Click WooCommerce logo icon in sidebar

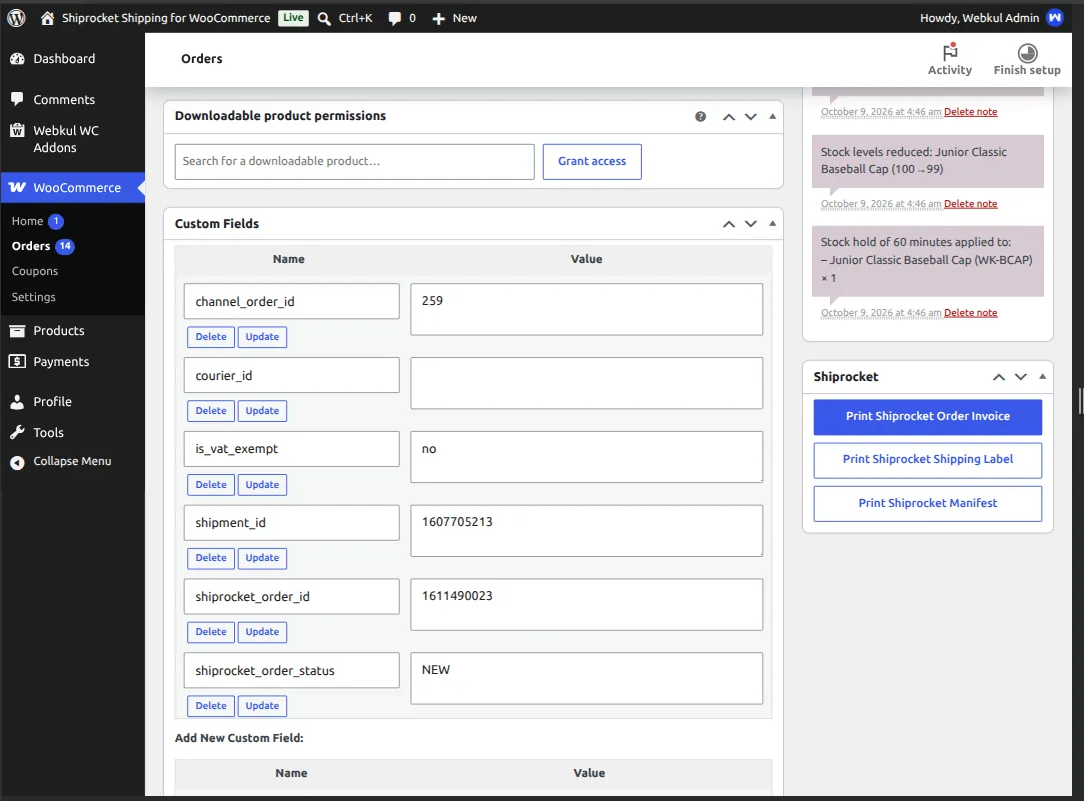click(17, 187)
